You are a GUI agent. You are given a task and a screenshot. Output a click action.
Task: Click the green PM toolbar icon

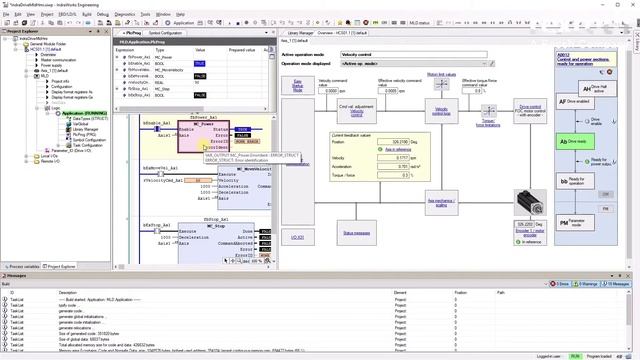[x=376, y=23]
